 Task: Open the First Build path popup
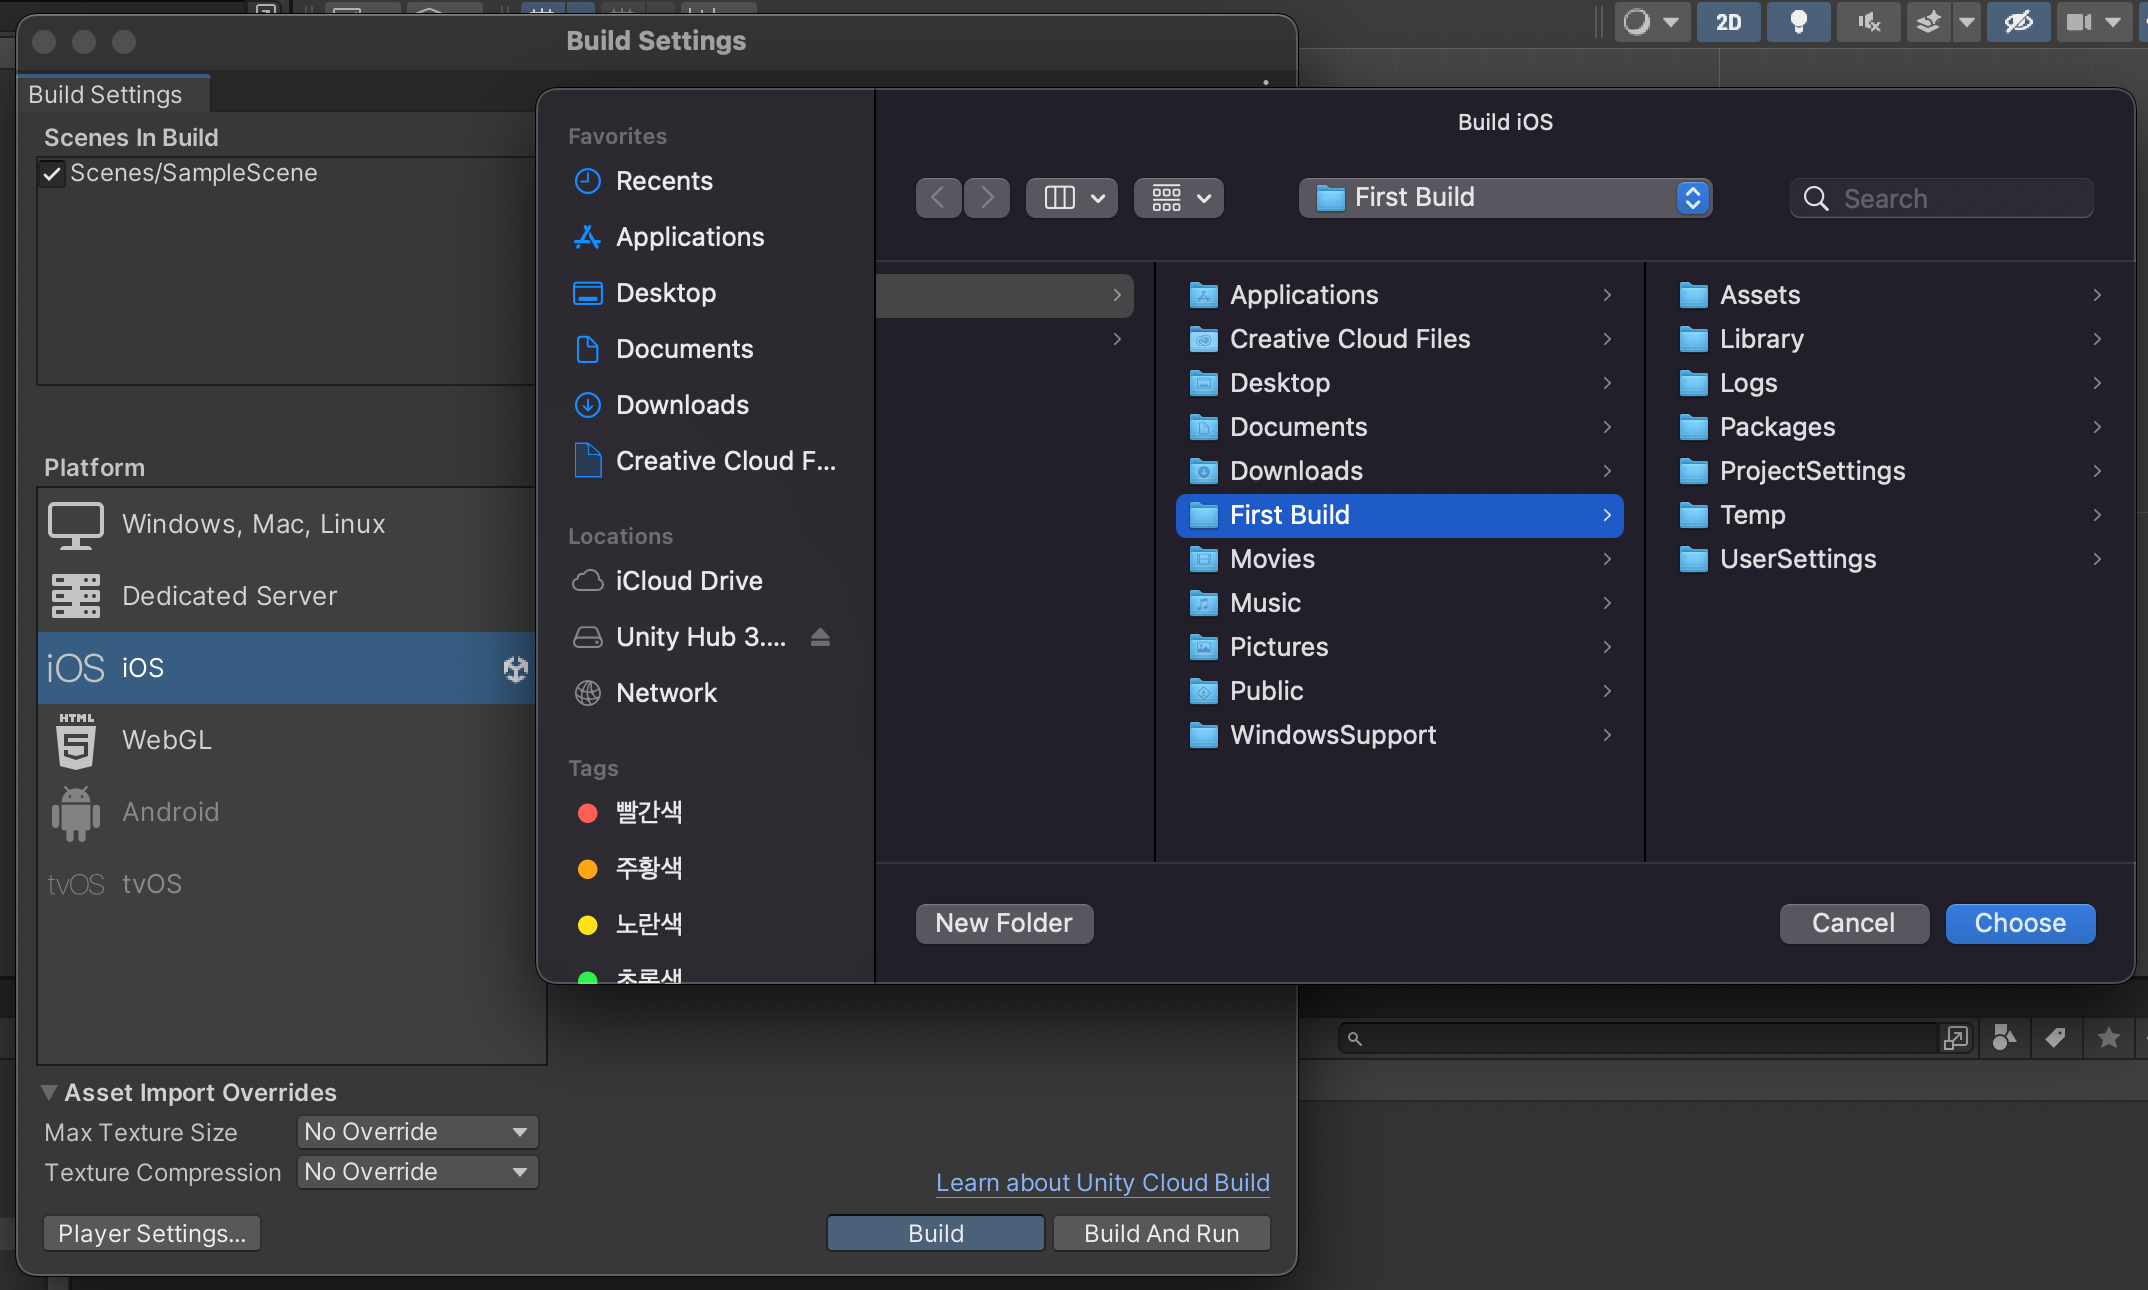click(x=1504, y=198)
